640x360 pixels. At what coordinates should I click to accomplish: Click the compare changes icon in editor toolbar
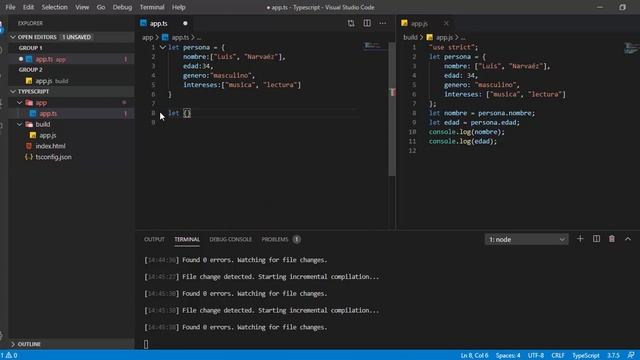tap(351, 23)
